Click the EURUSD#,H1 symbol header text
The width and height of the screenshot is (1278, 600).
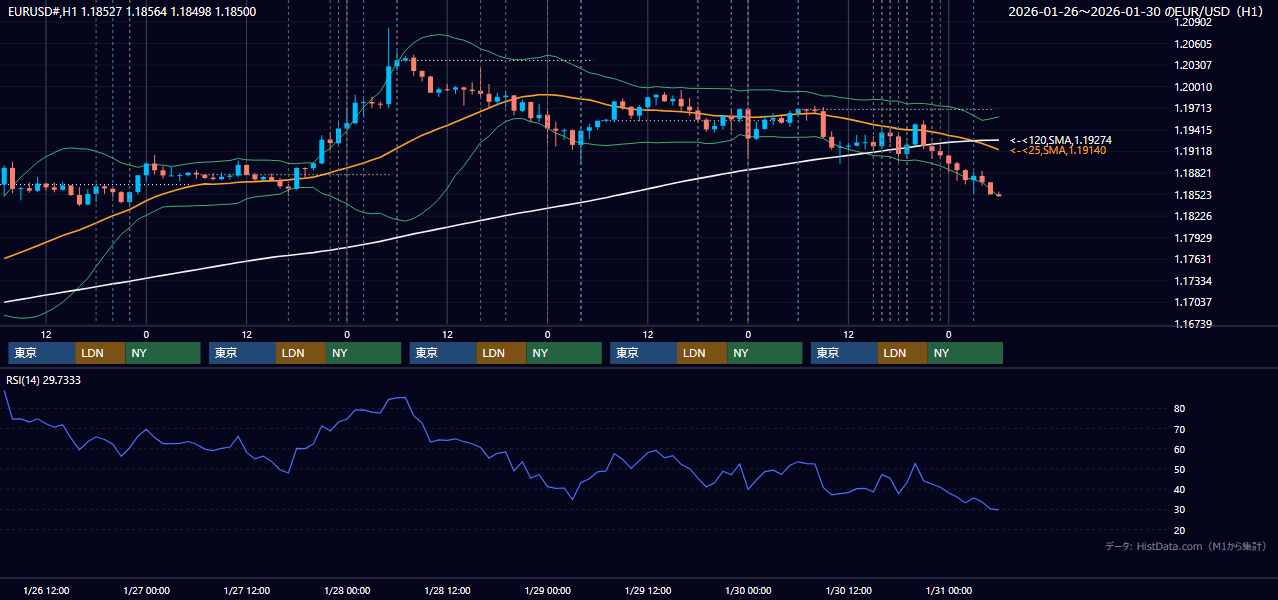point(41,11)
